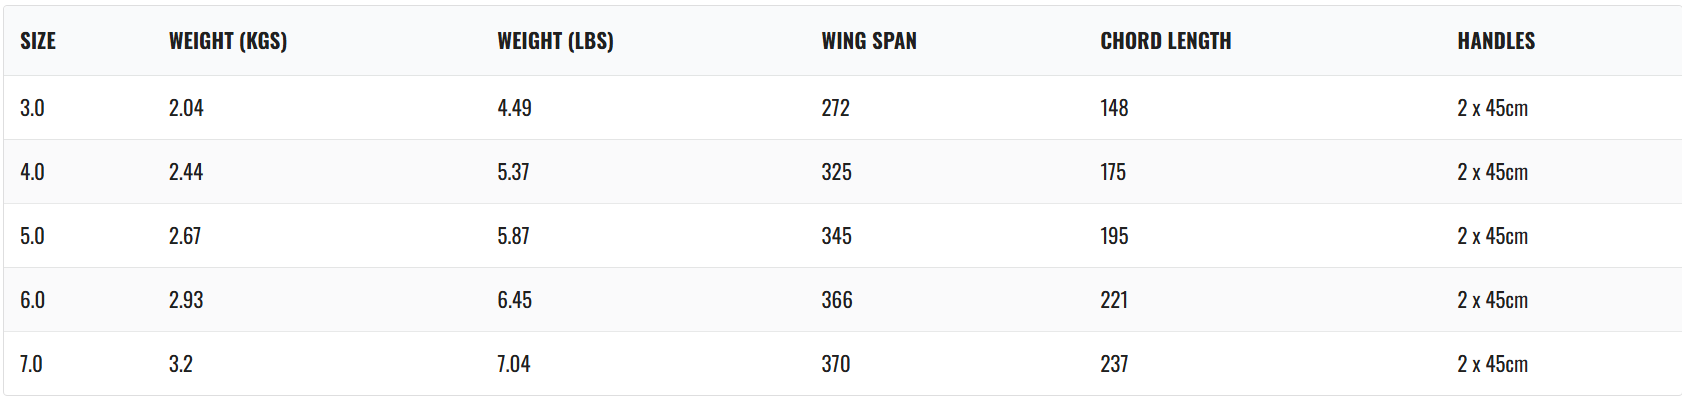The image size is (1687, 397).
Task: Select the 5.0 size cell
Action: (32, 236)
